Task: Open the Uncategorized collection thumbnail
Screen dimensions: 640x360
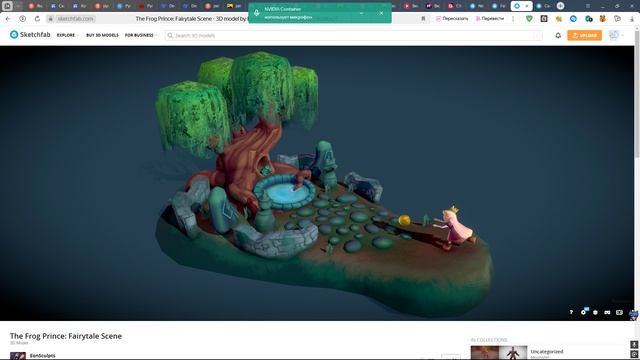Action: tap(499, 353)
